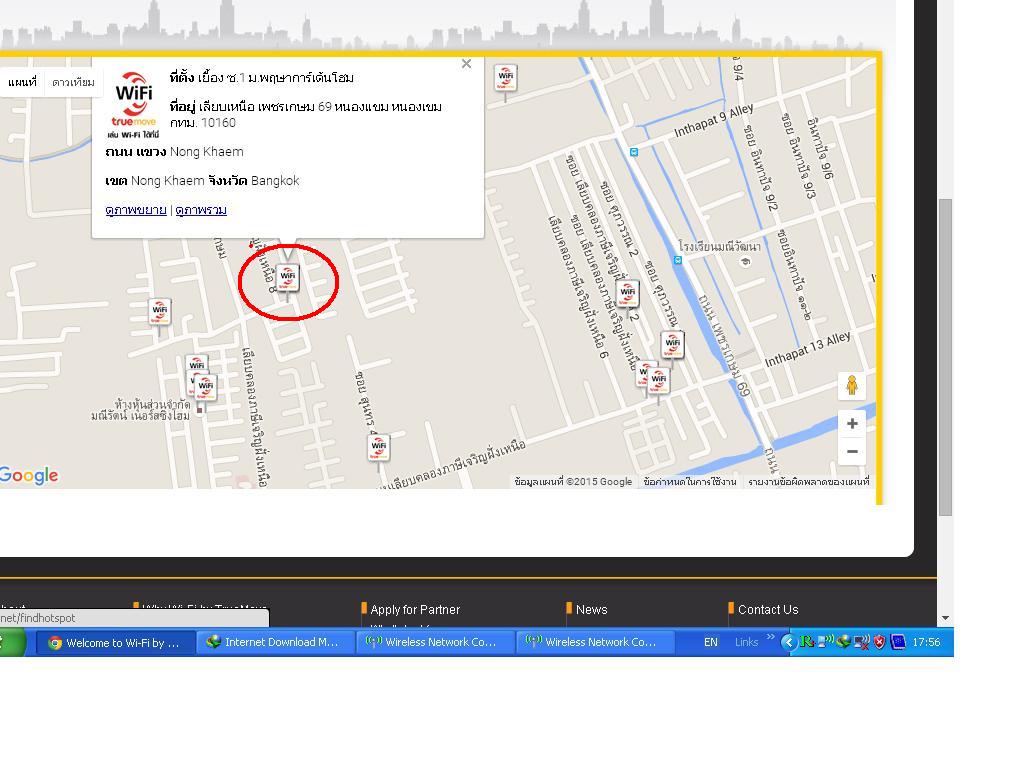Open Apply for Partner footer link
The height and width of the screenshot is (768, 1024).
(415, 609)
